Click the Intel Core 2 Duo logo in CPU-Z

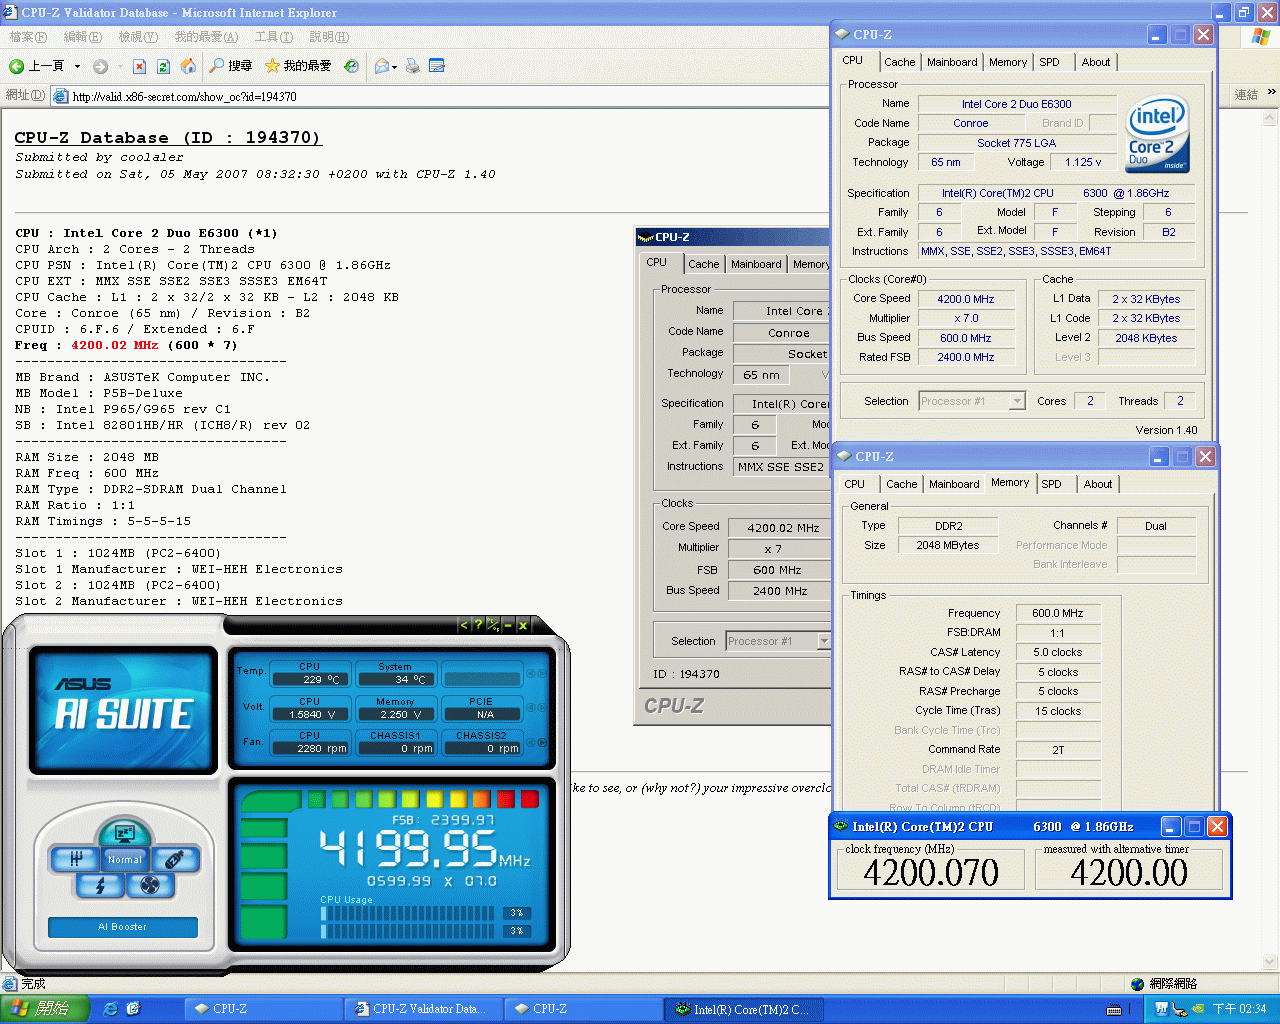1157,134
